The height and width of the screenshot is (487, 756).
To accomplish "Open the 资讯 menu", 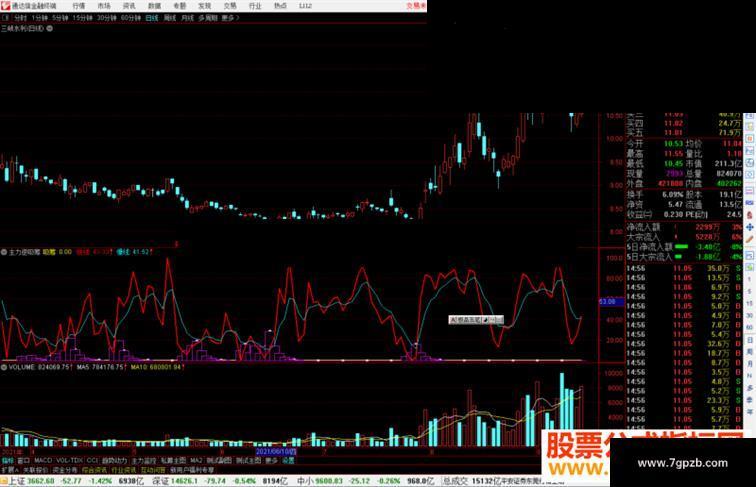I will pos(129,6).
